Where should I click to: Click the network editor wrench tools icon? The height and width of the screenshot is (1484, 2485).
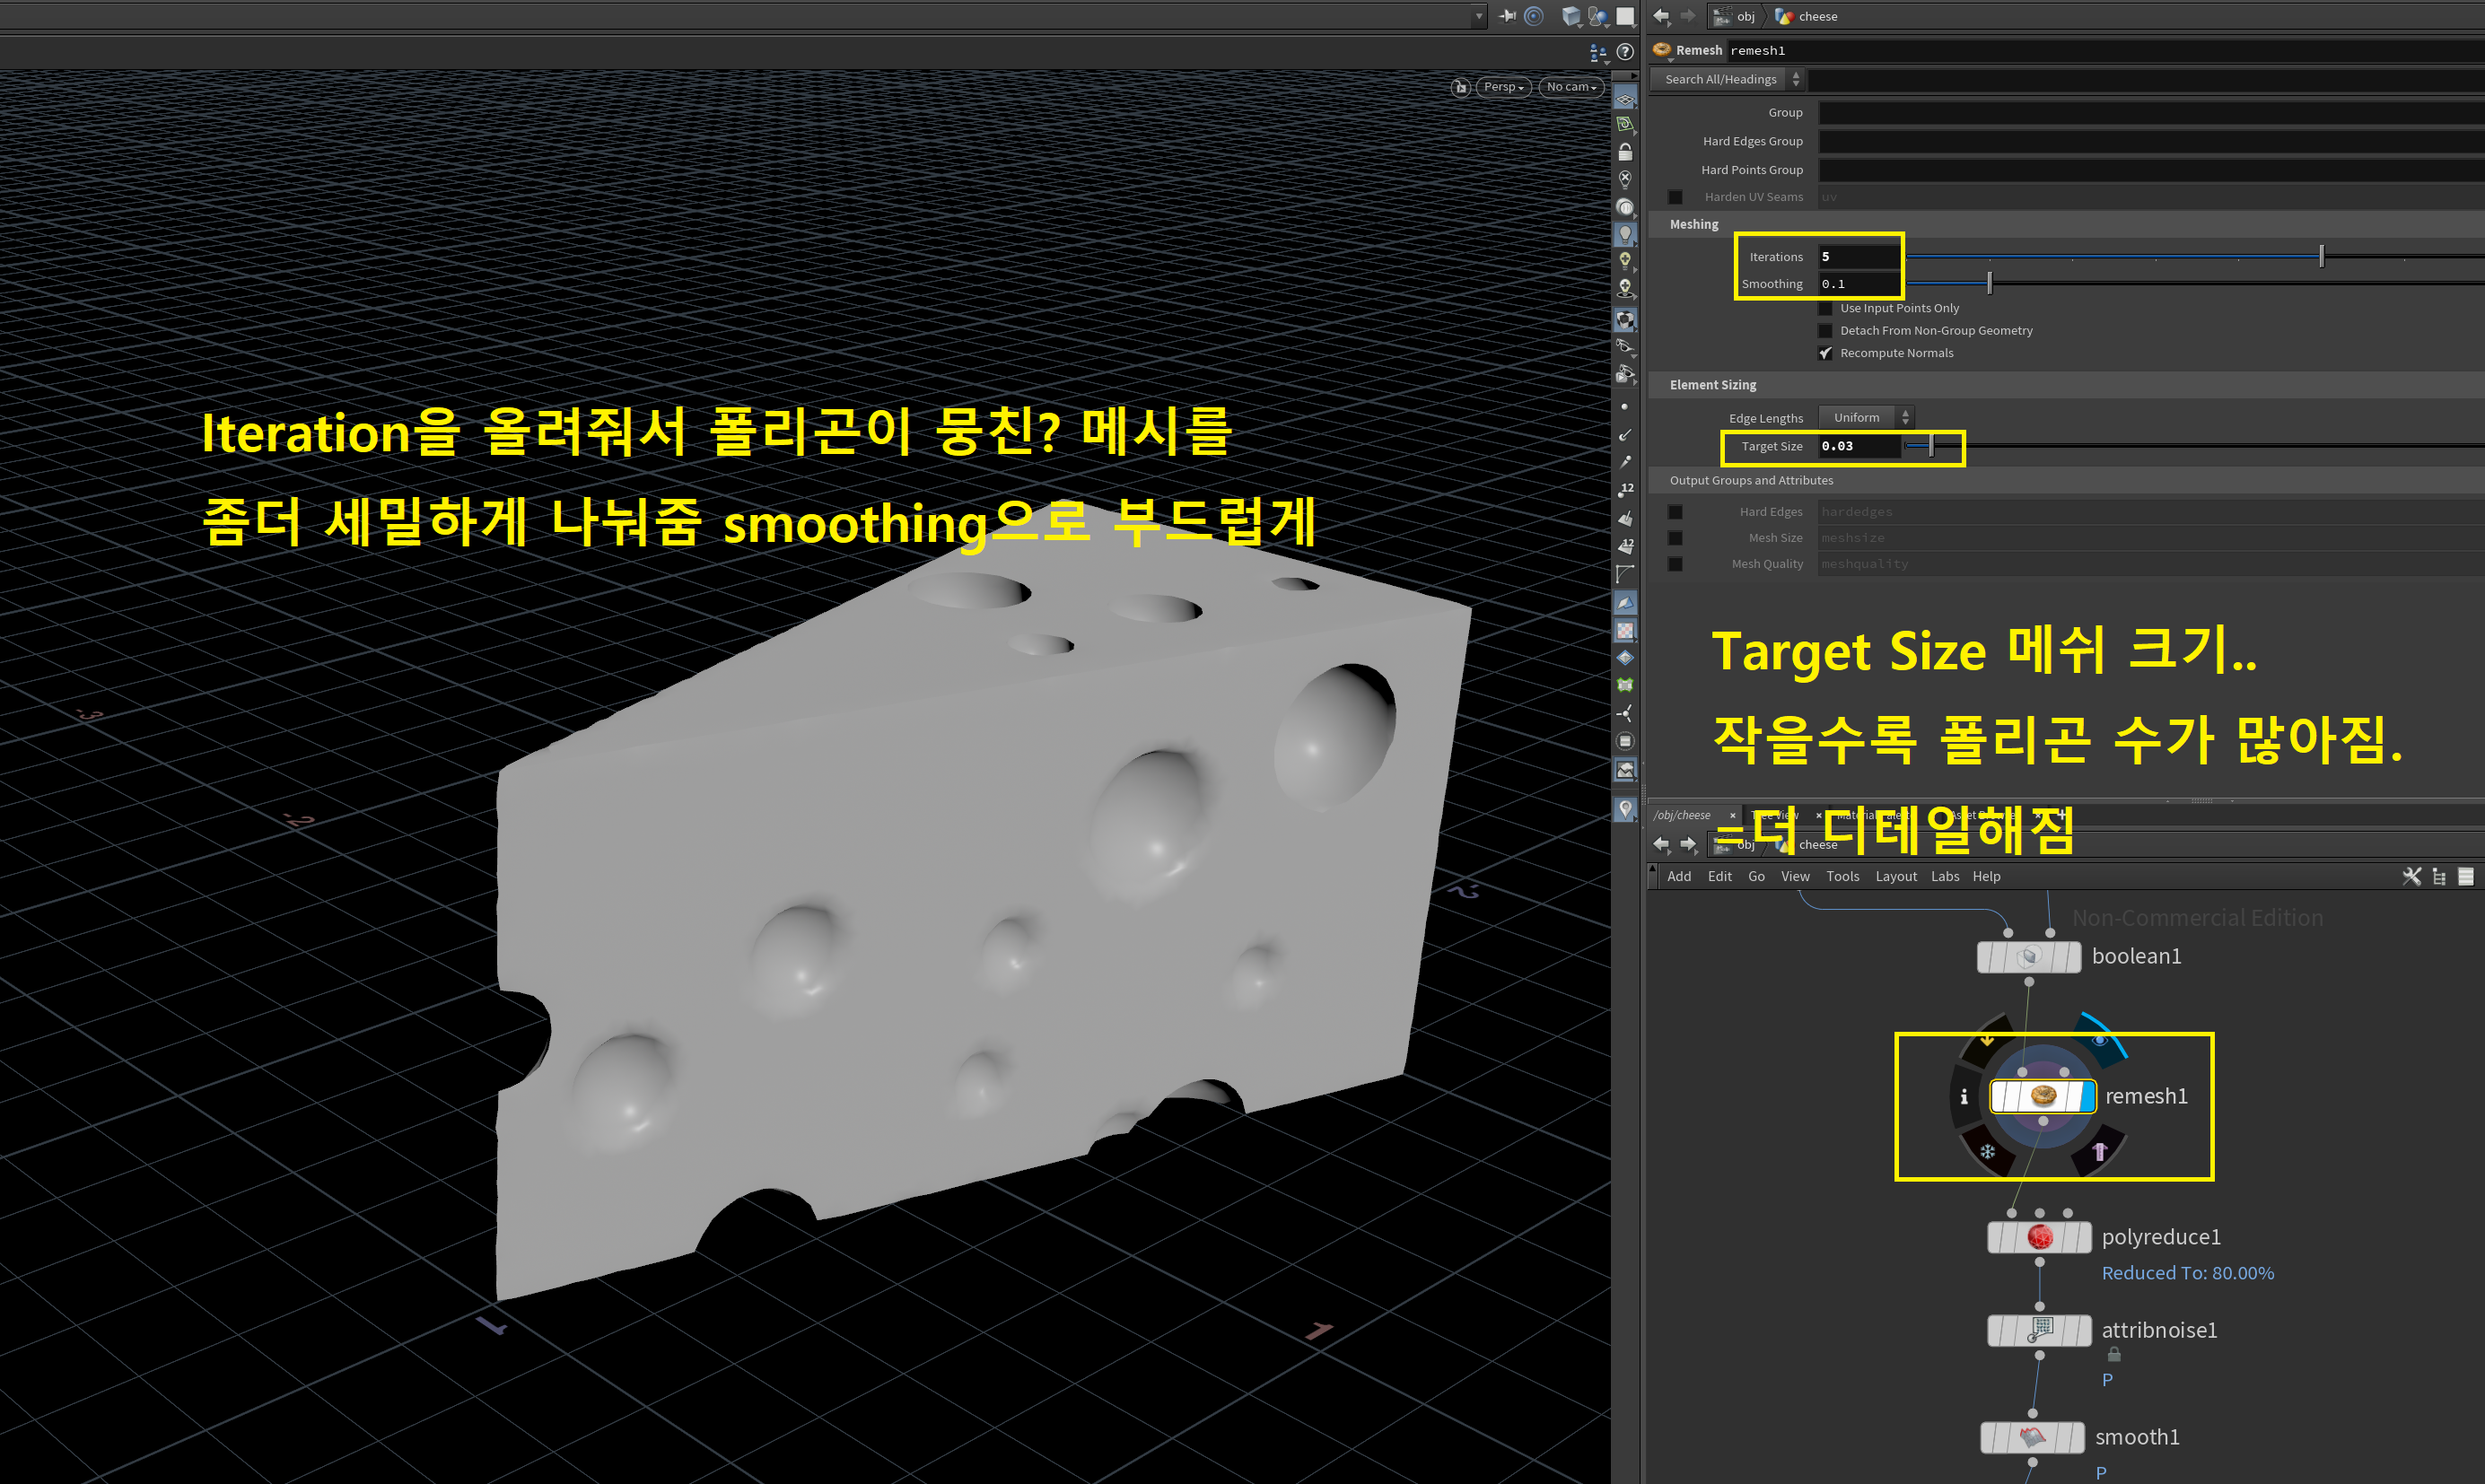click(2411, 876)
